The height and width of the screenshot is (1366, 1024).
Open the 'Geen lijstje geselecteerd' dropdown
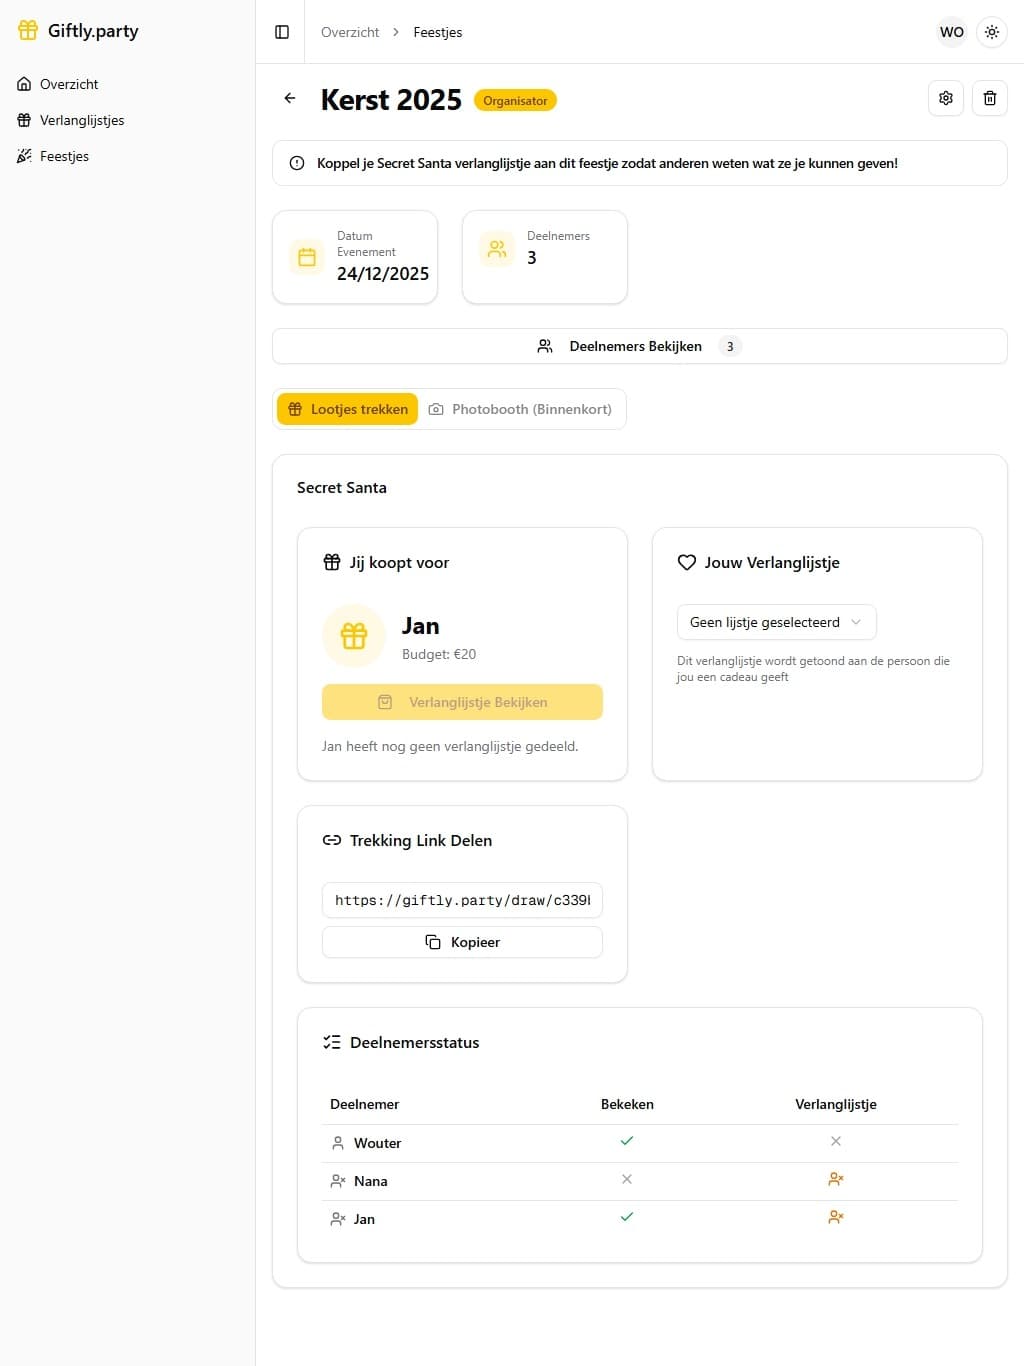point(776,622)
